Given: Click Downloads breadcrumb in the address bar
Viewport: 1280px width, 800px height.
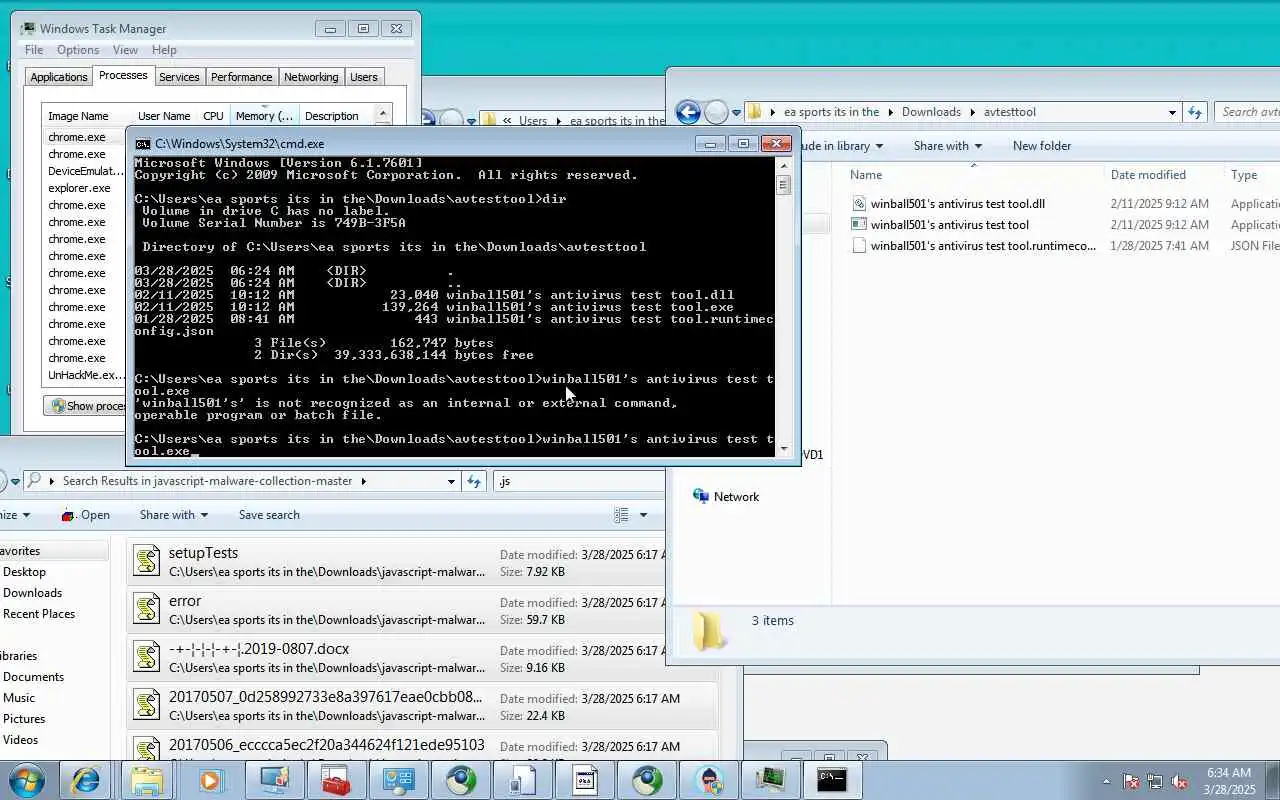Looking at the screenshot, I should (x=931, y=112).
